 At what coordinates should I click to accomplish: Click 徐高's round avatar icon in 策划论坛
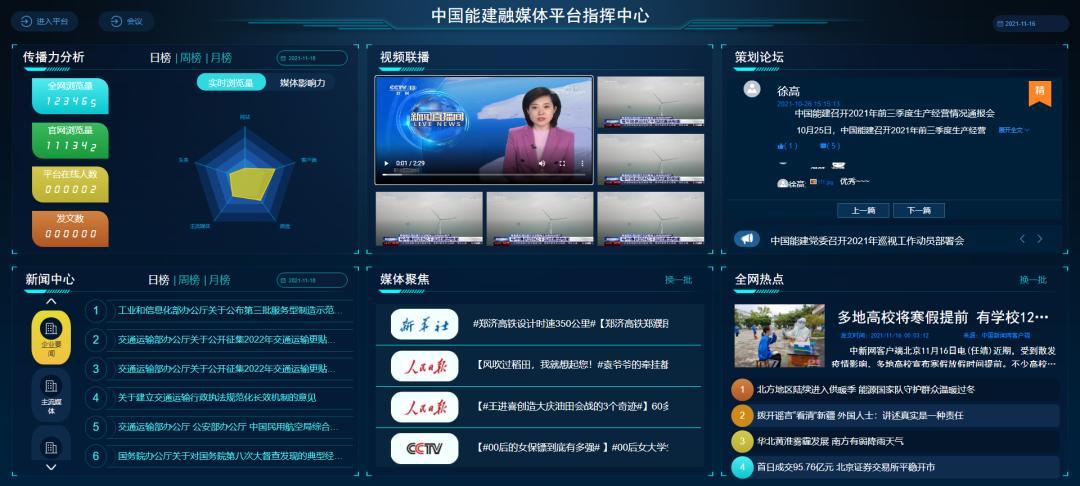[x=752, y=89]
